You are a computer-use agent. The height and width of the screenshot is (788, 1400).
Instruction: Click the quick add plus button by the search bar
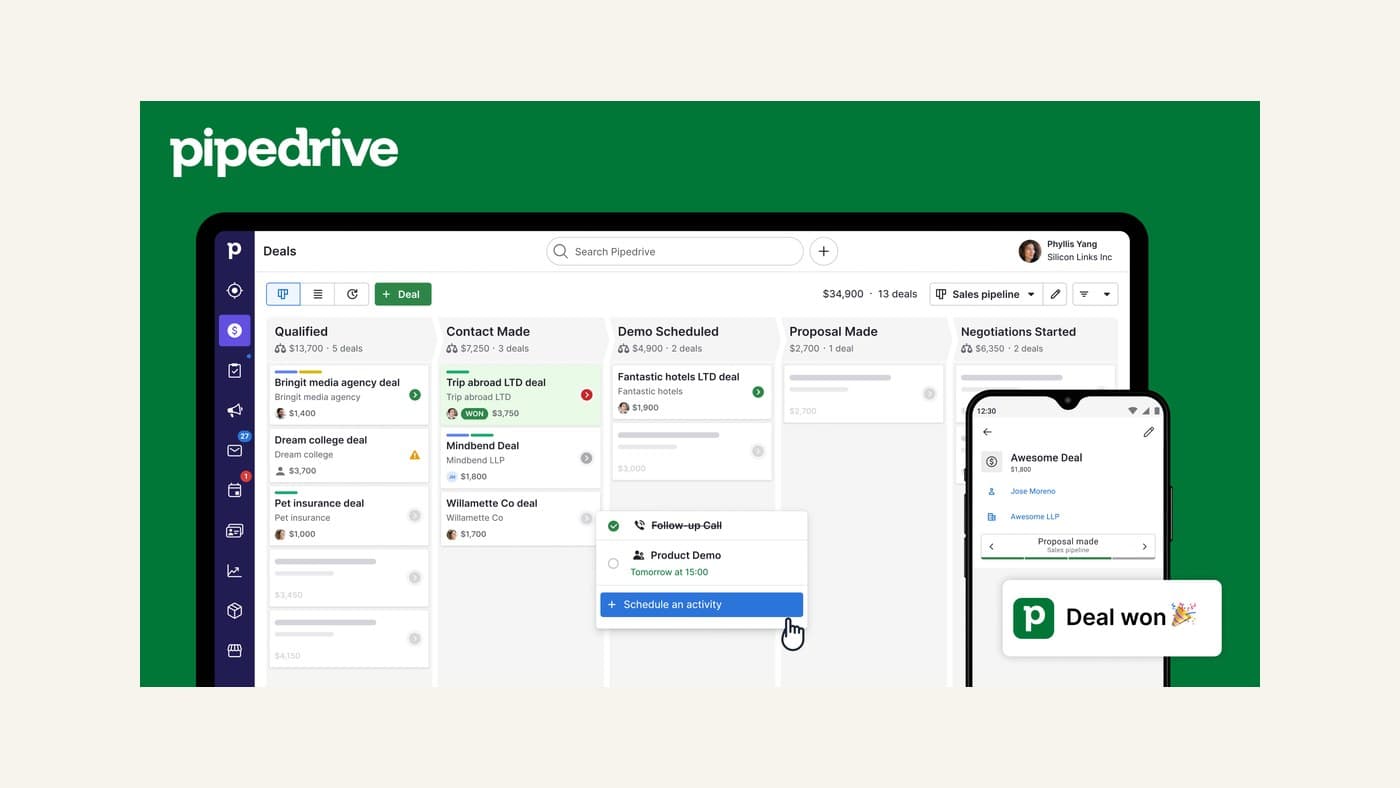coord(823,251)
